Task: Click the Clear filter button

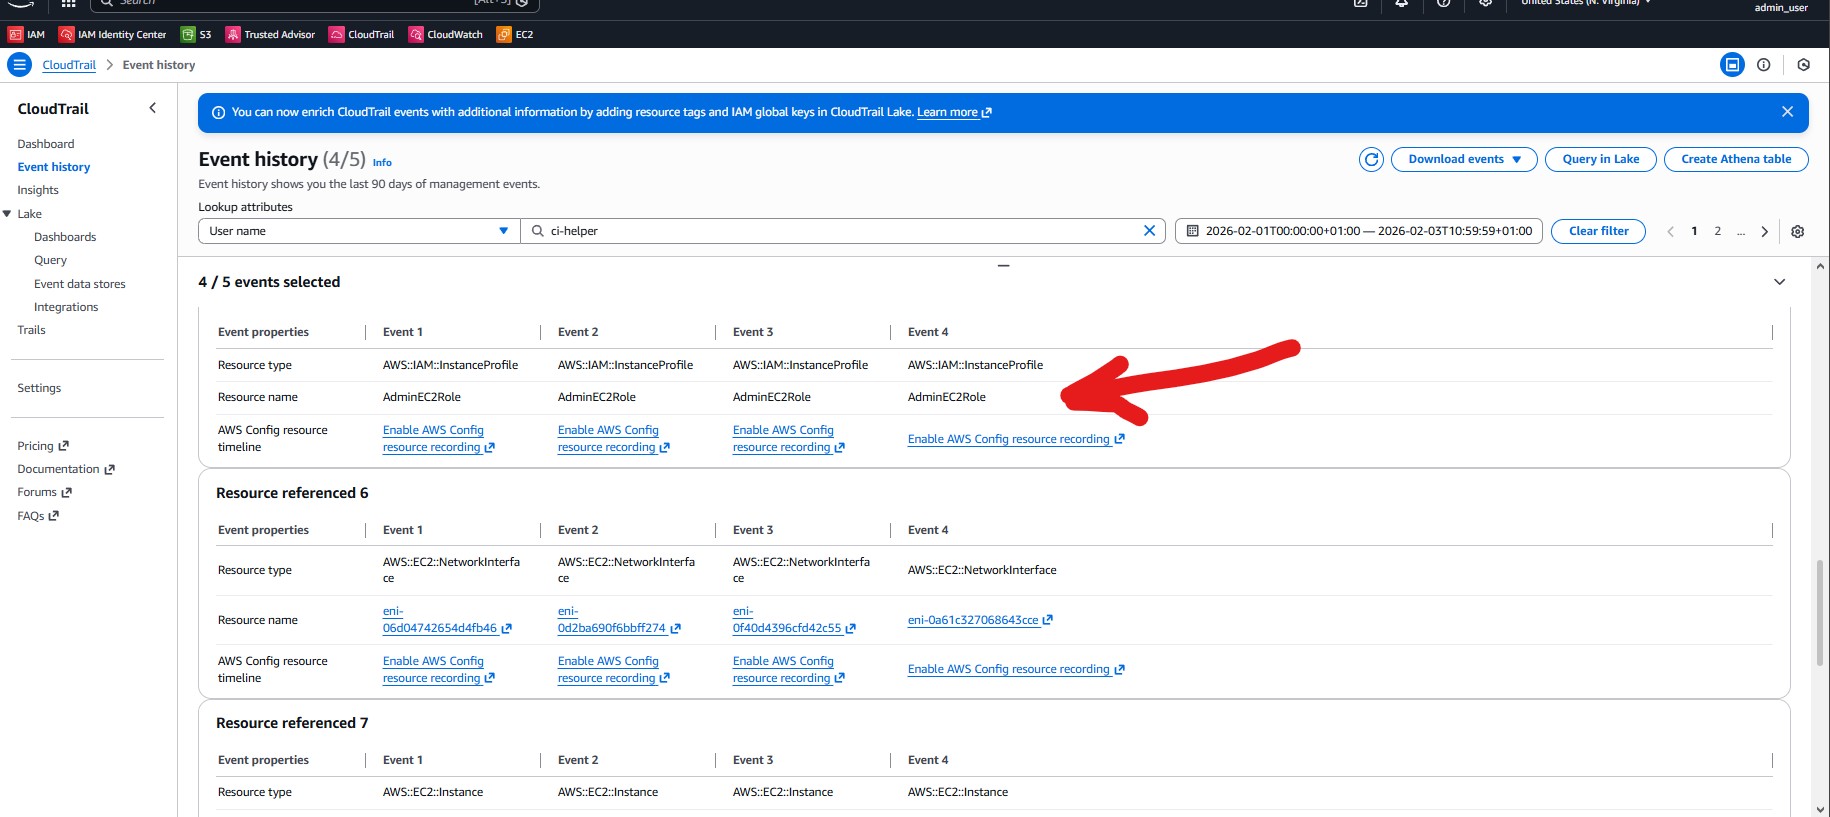Action: pyautogui.click(x=1597, y=231)
